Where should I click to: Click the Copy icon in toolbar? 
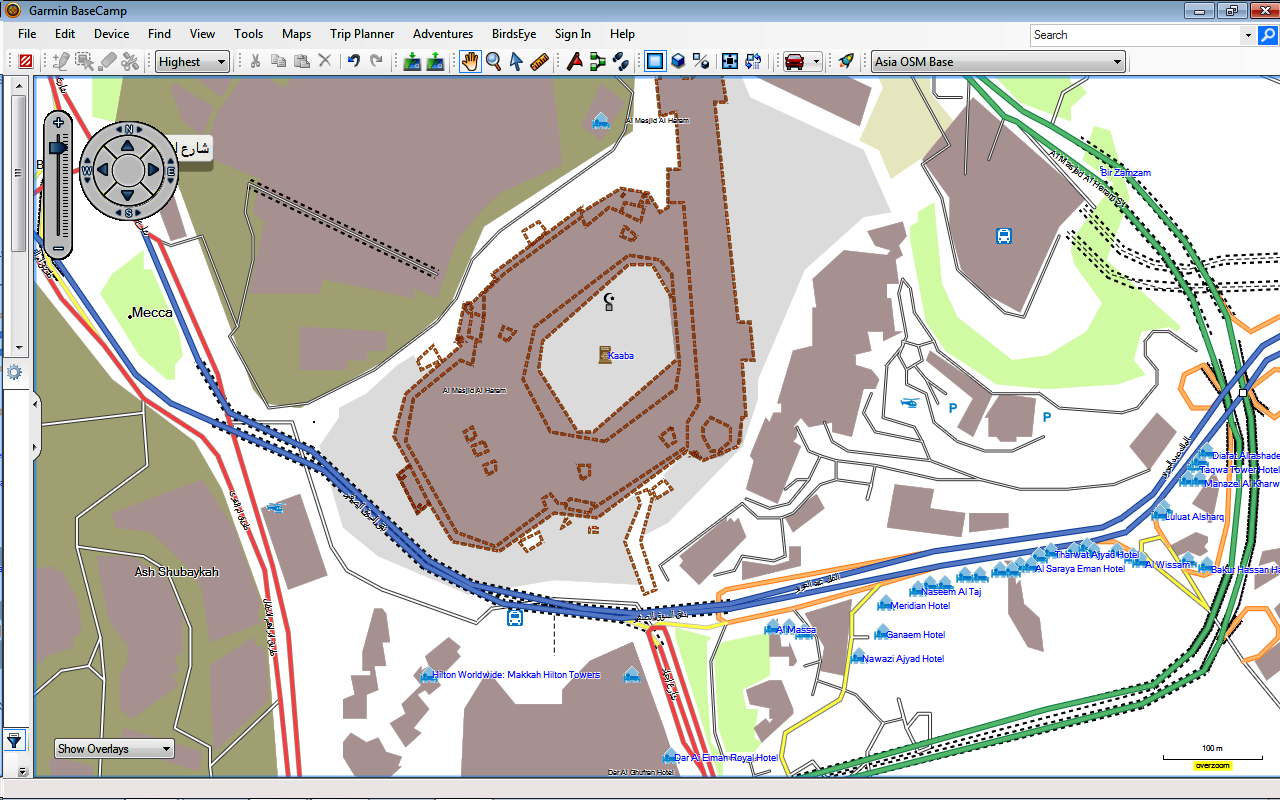(278, 61)
